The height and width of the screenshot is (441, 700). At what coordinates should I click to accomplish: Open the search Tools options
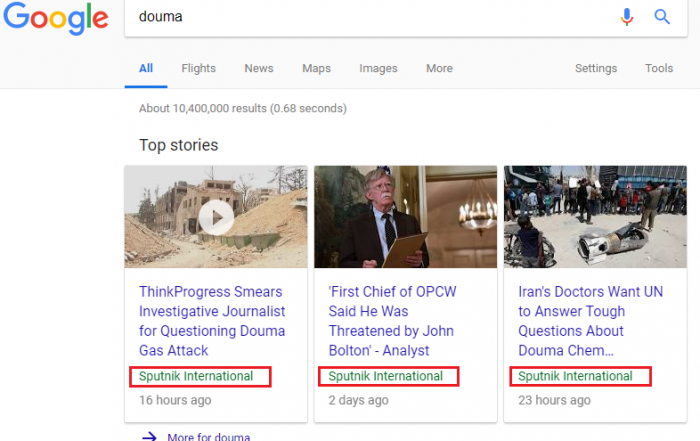point(659,68)
